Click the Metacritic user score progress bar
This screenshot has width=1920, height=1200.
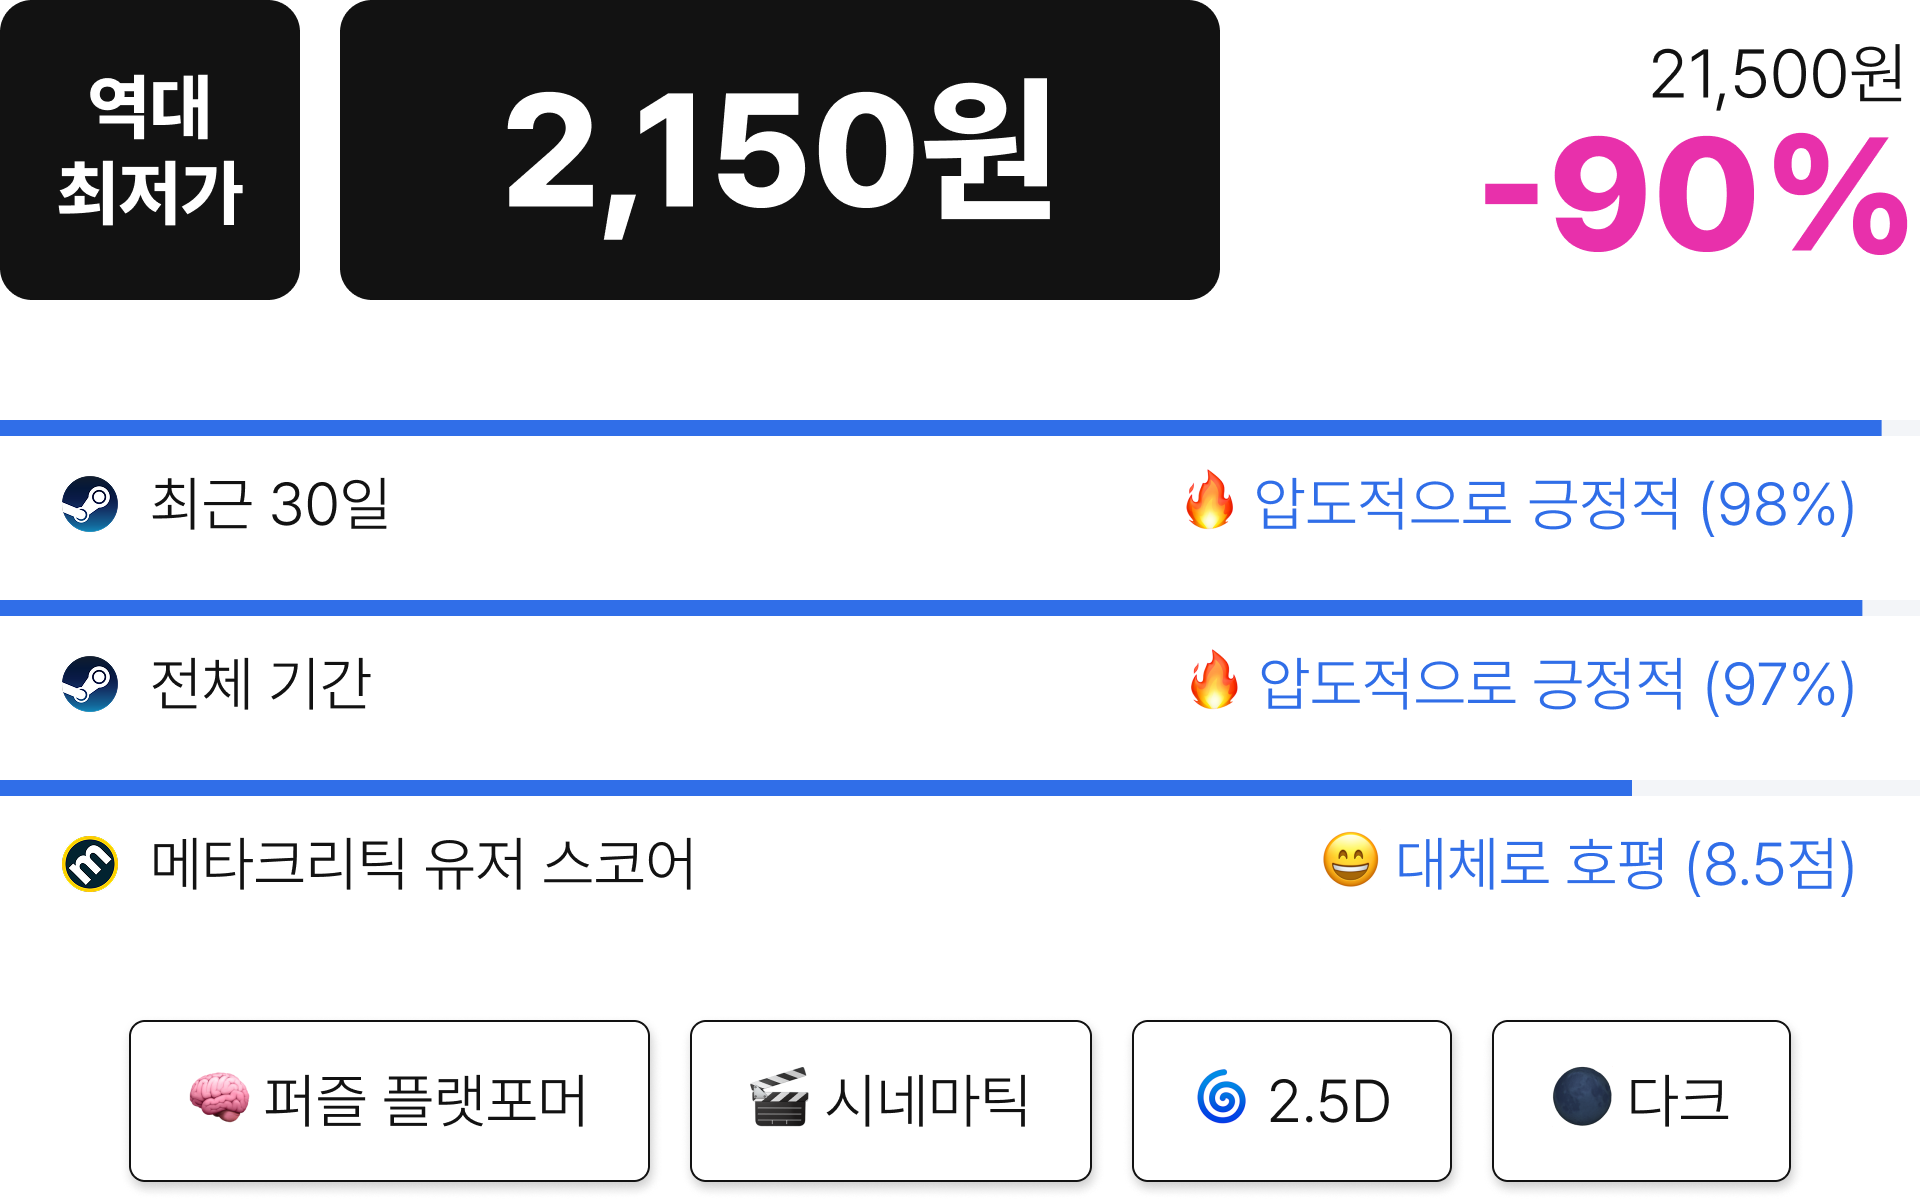pyautogui.click(x=960, y=788)
